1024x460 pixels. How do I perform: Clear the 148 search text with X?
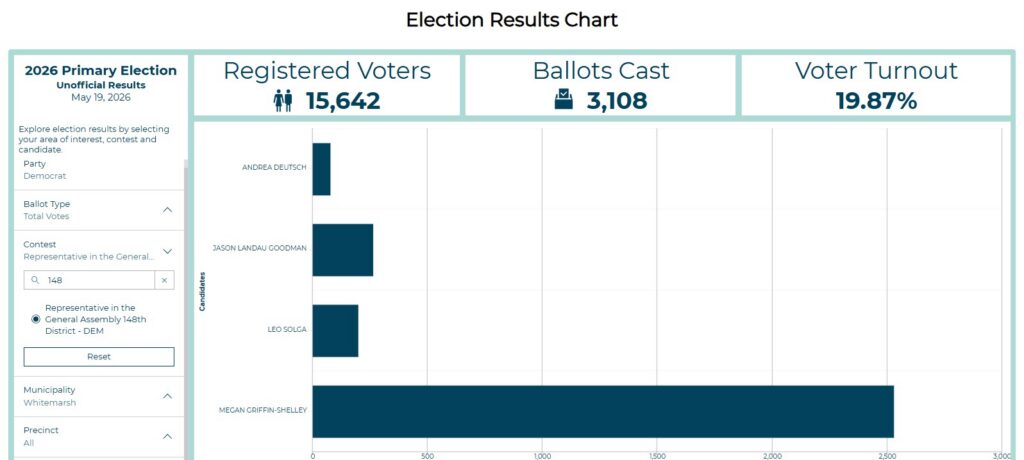165,280
